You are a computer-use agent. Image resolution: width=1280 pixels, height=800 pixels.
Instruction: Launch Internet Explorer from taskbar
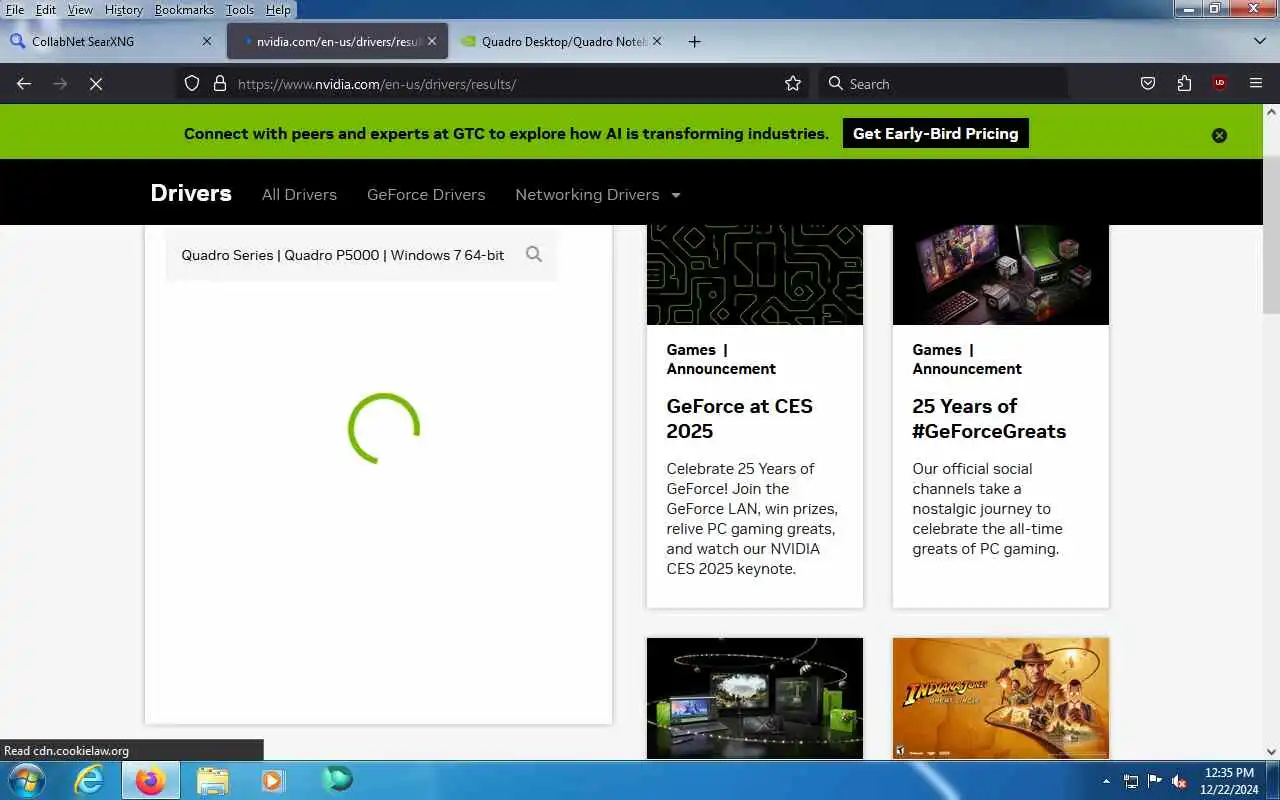(90, 780)
